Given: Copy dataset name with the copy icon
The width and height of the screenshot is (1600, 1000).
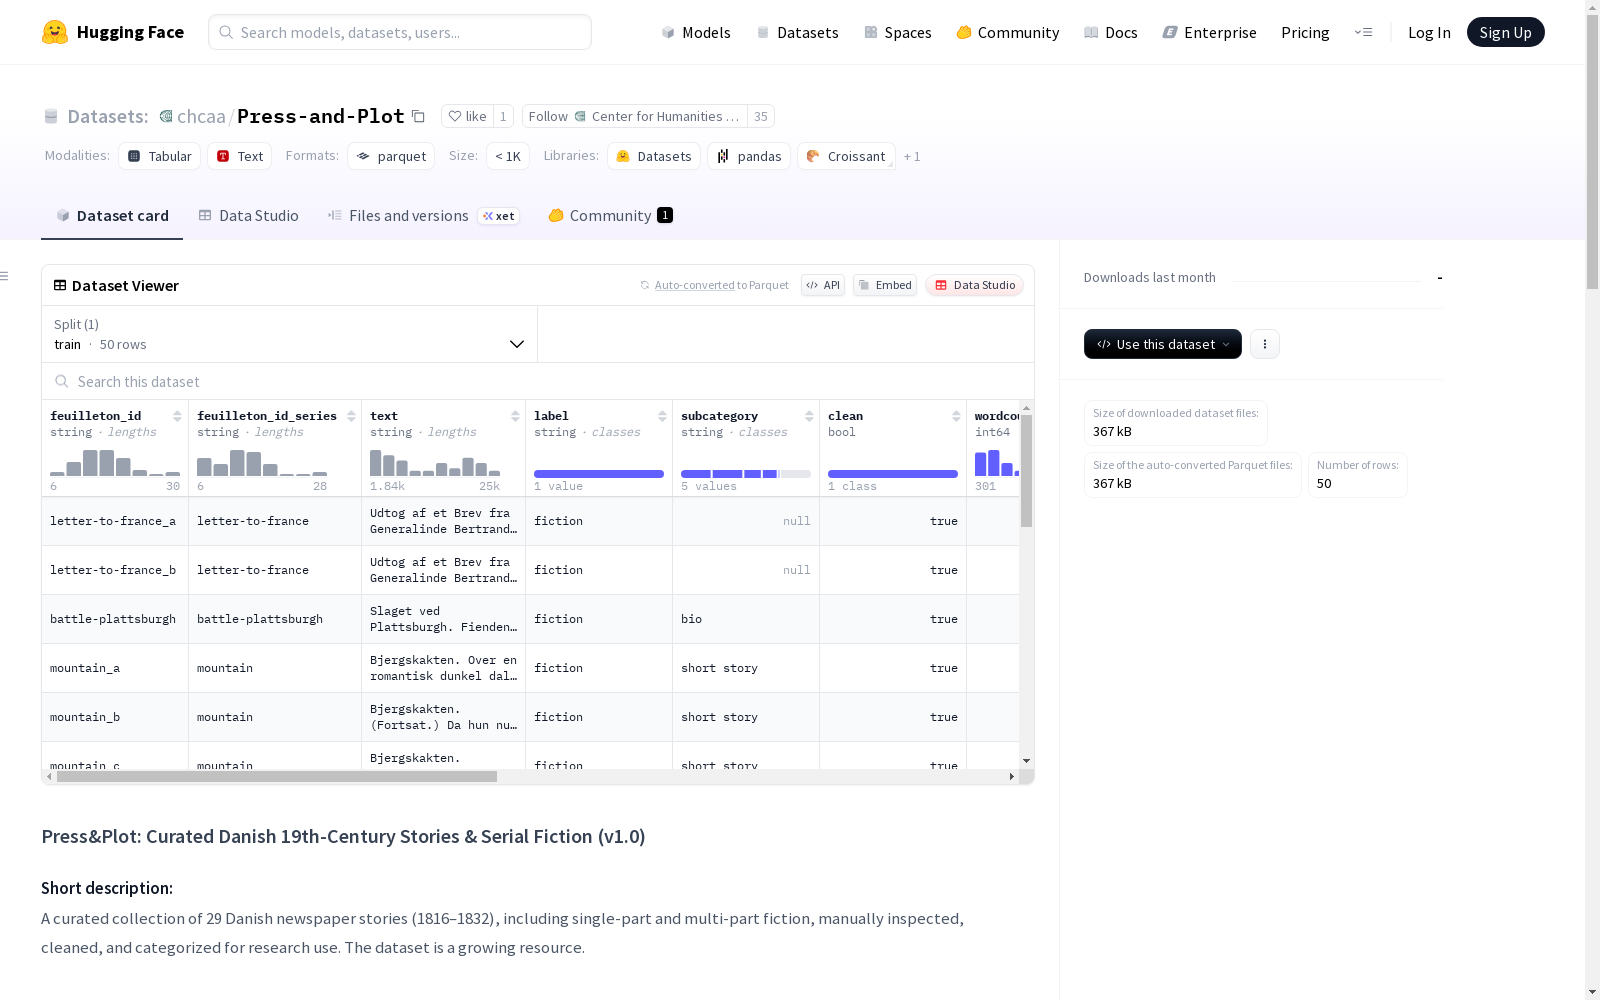Looking at the screenshot, I should (x=419, y=117).
